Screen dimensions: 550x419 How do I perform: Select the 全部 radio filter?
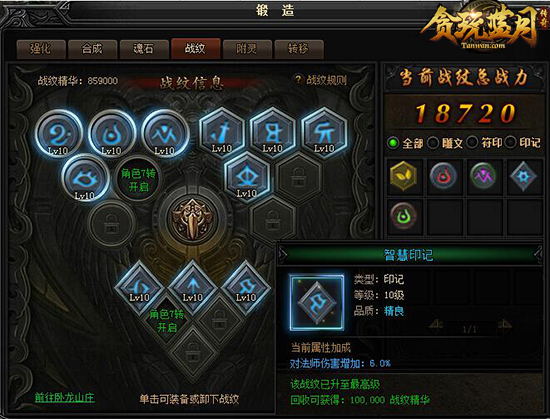click(x=405, y=143)
